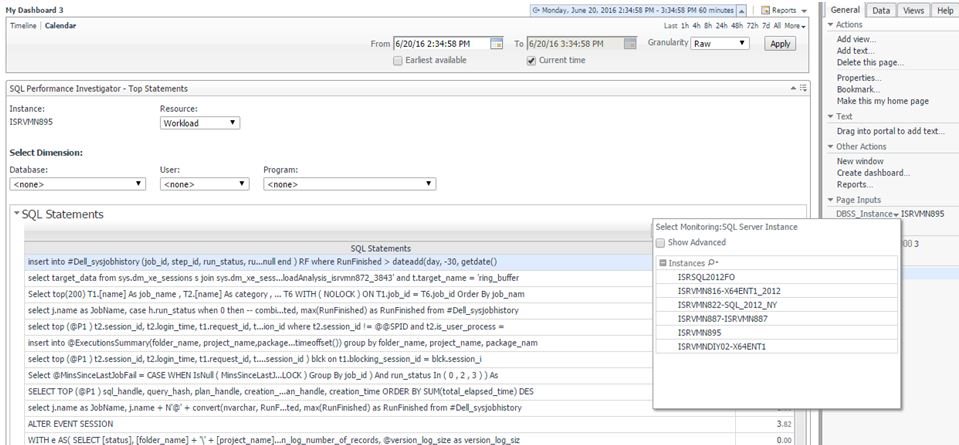Open the Help tab
This screenshot has width=959, height=445.
click(944, 10)
